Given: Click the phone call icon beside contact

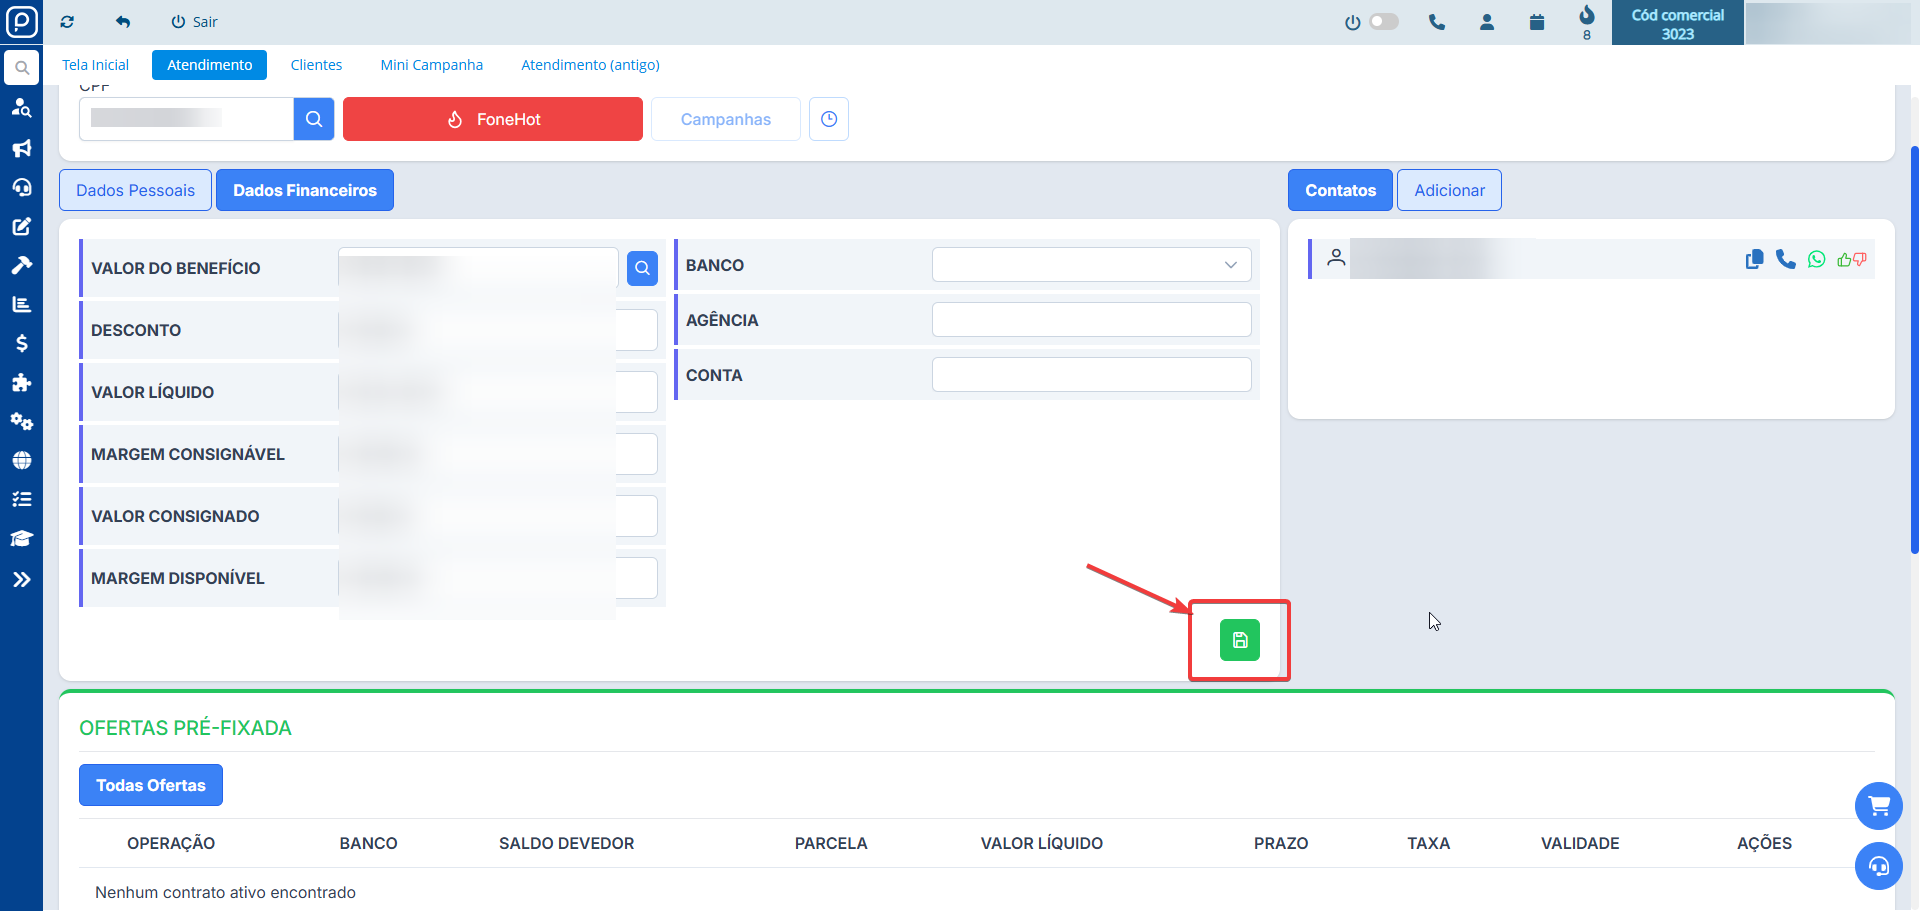Looking at the screenshot, I should [1785, 259].
